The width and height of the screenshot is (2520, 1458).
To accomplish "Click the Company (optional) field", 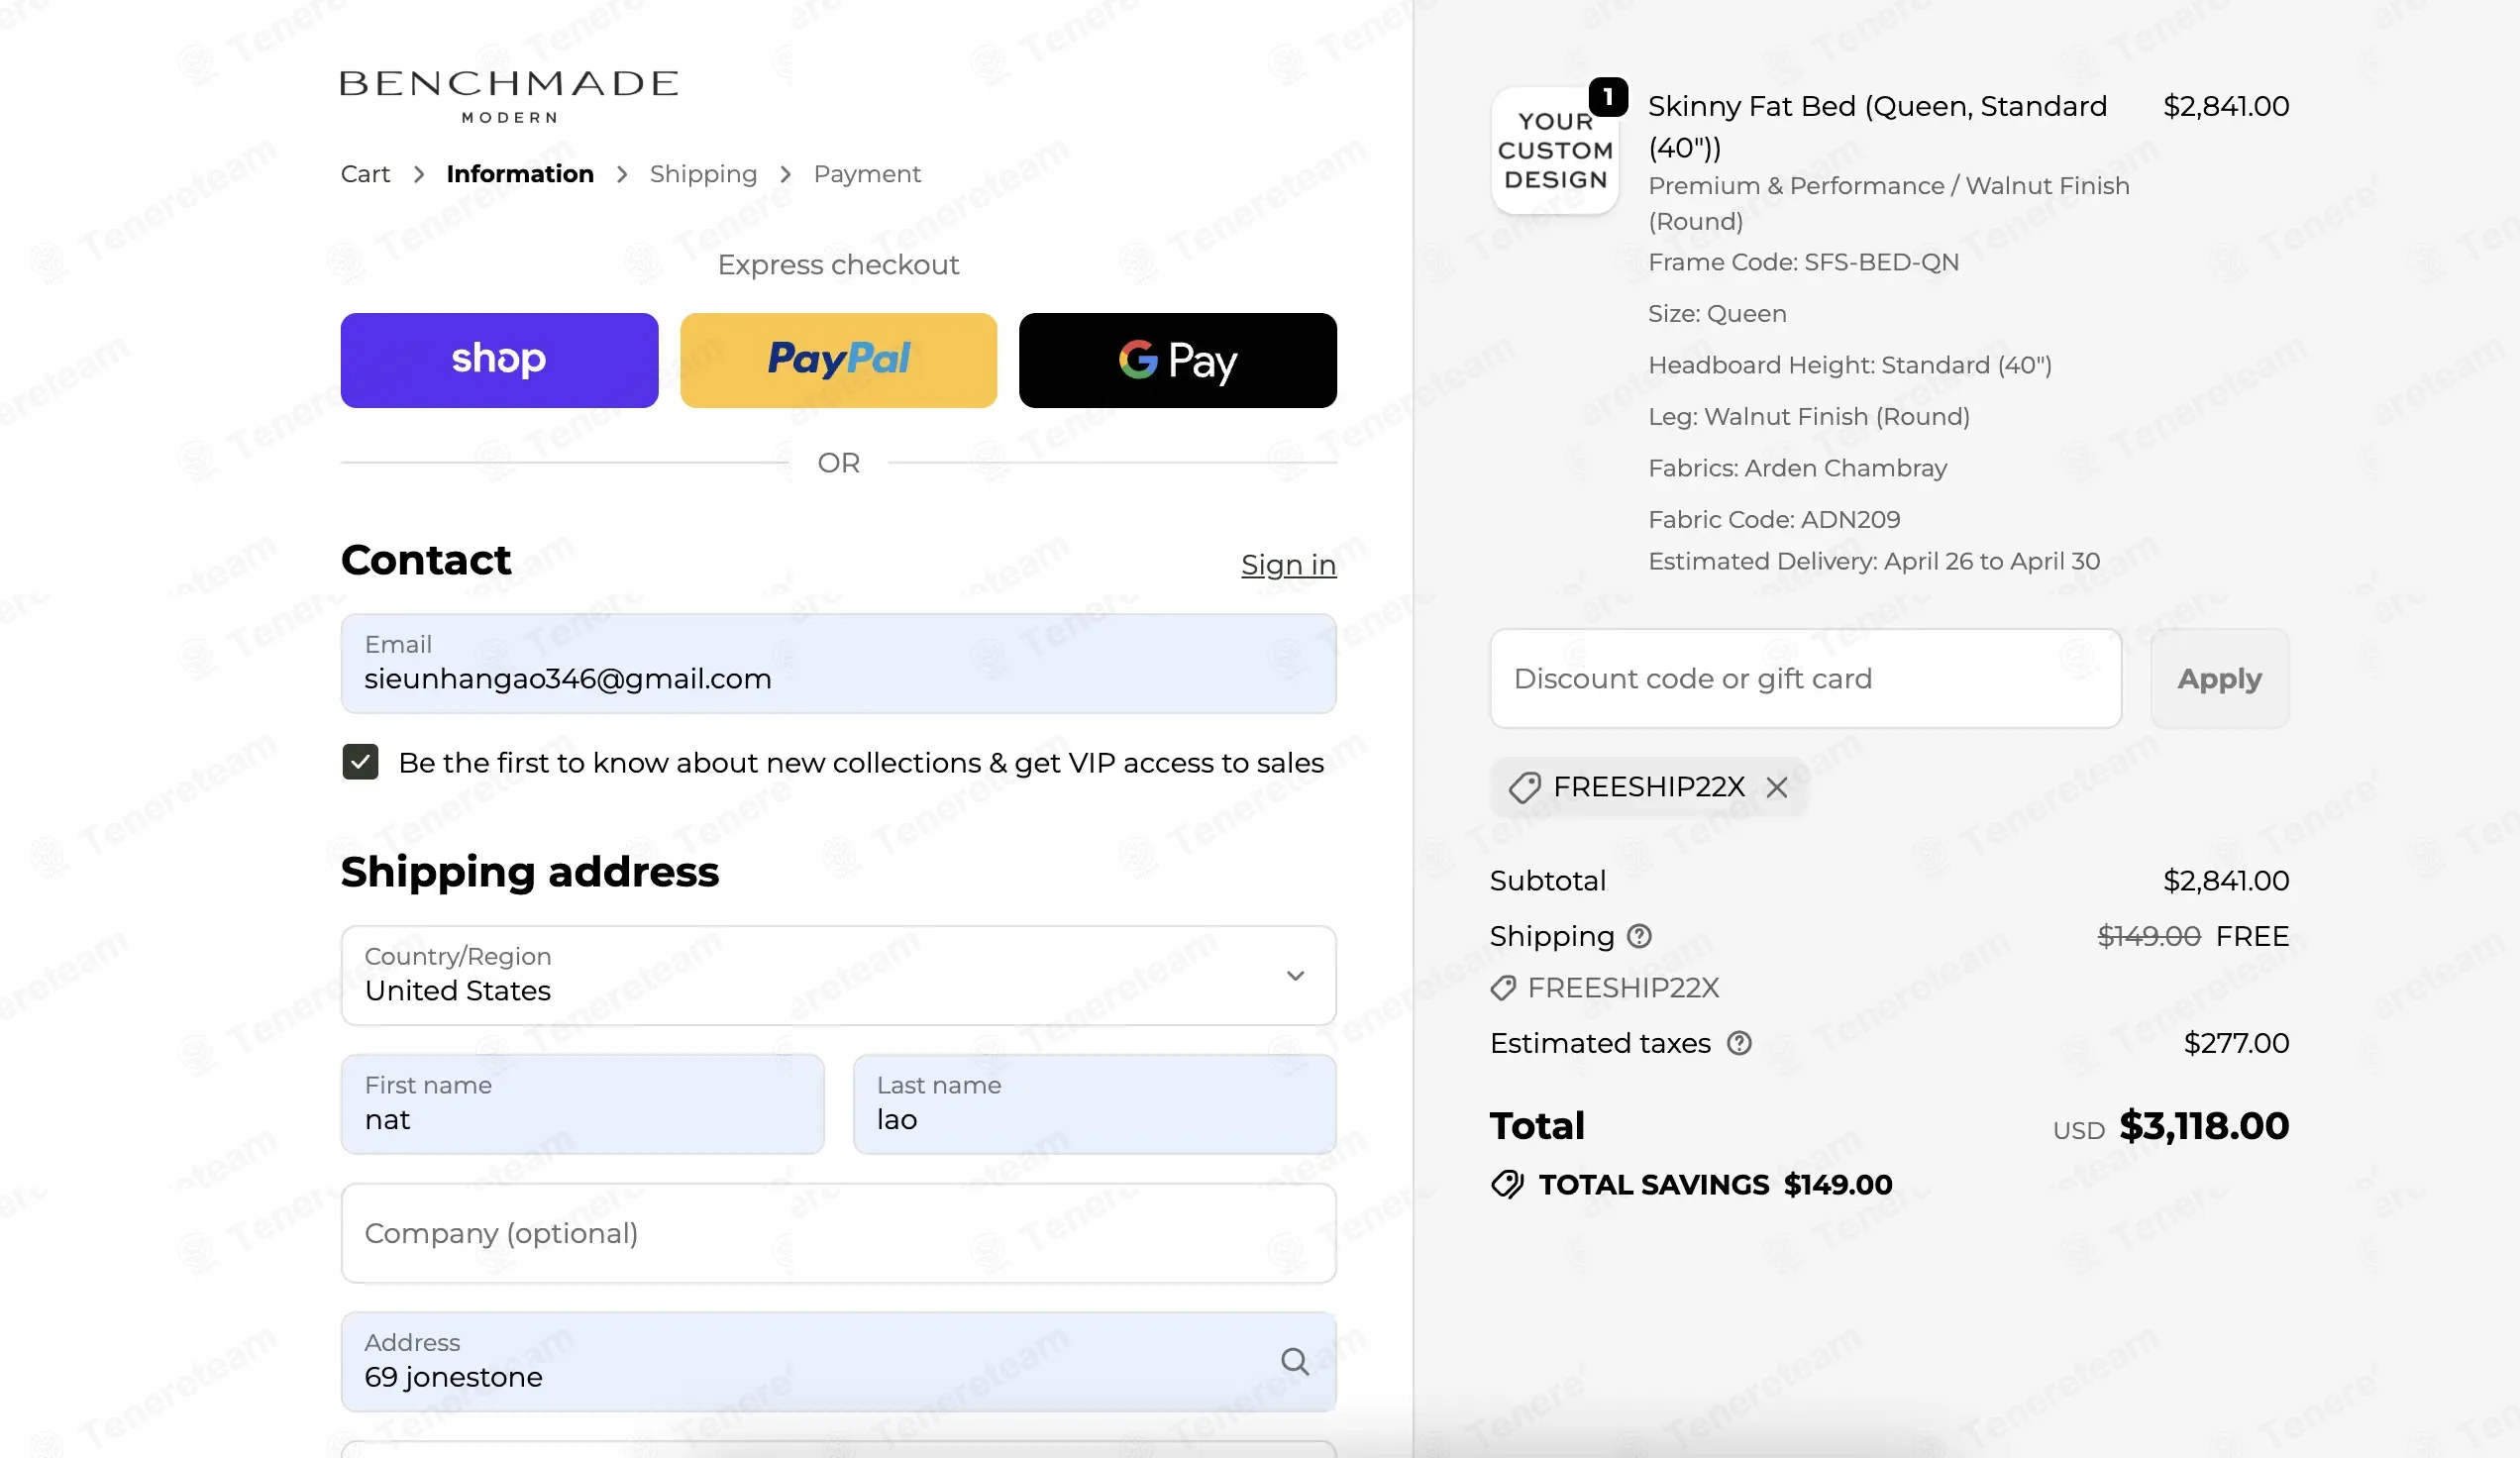I will click(838, 1233).
